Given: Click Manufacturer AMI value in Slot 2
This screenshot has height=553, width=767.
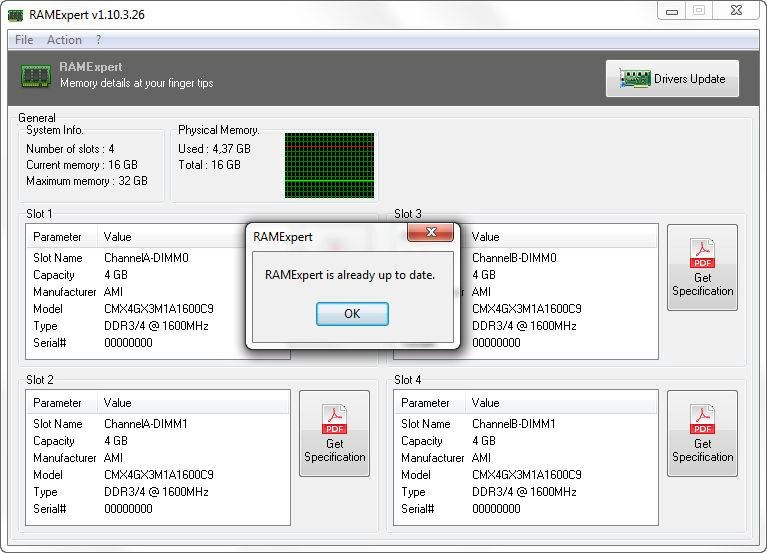Looking at the screenshot, I should (113, 458).
